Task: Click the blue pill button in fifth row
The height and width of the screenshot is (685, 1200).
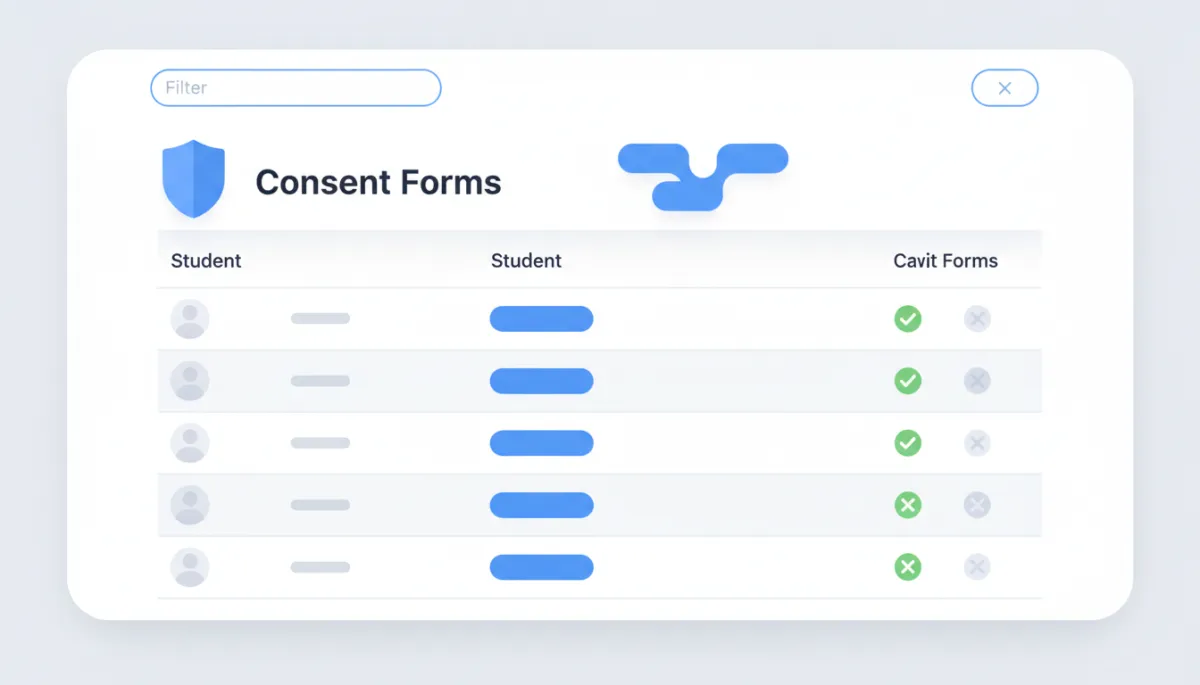Action: click(x=541, y=567)
